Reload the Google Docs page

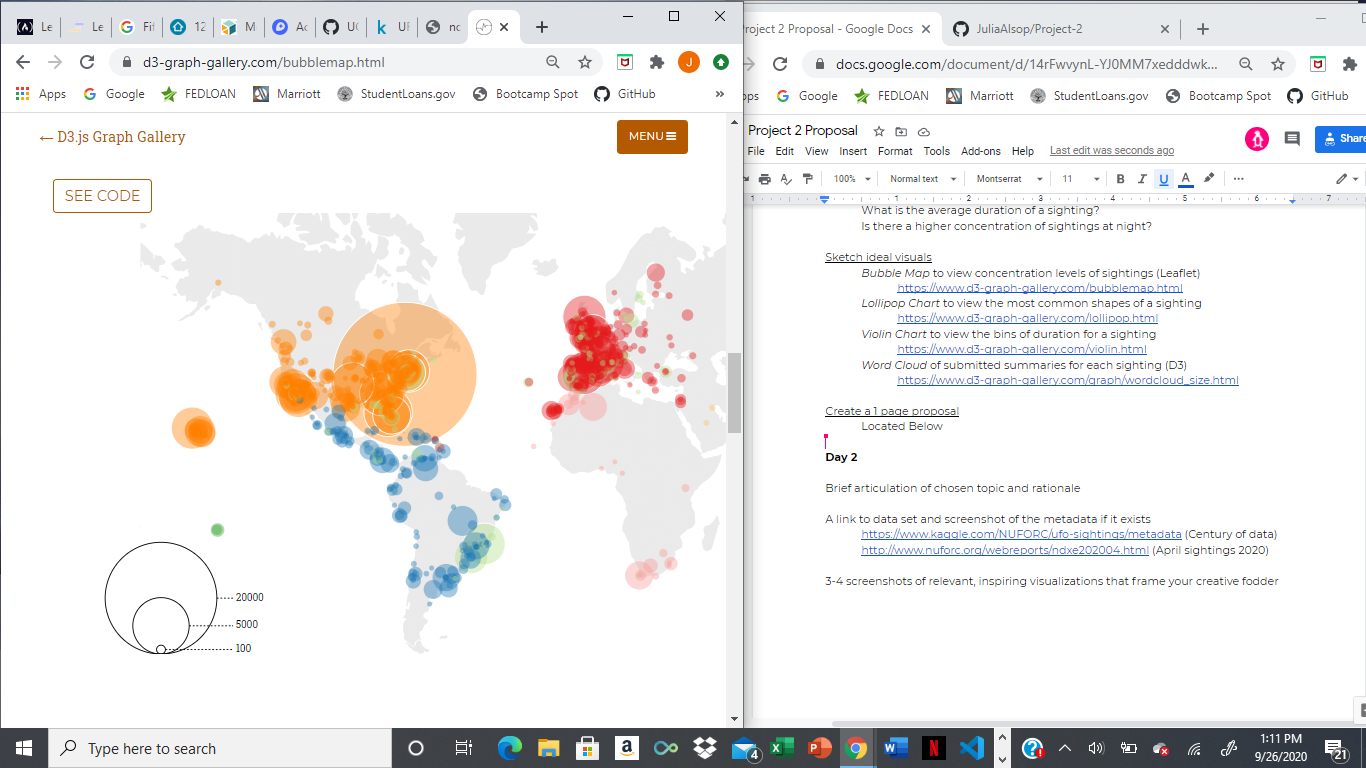(781, 64)
